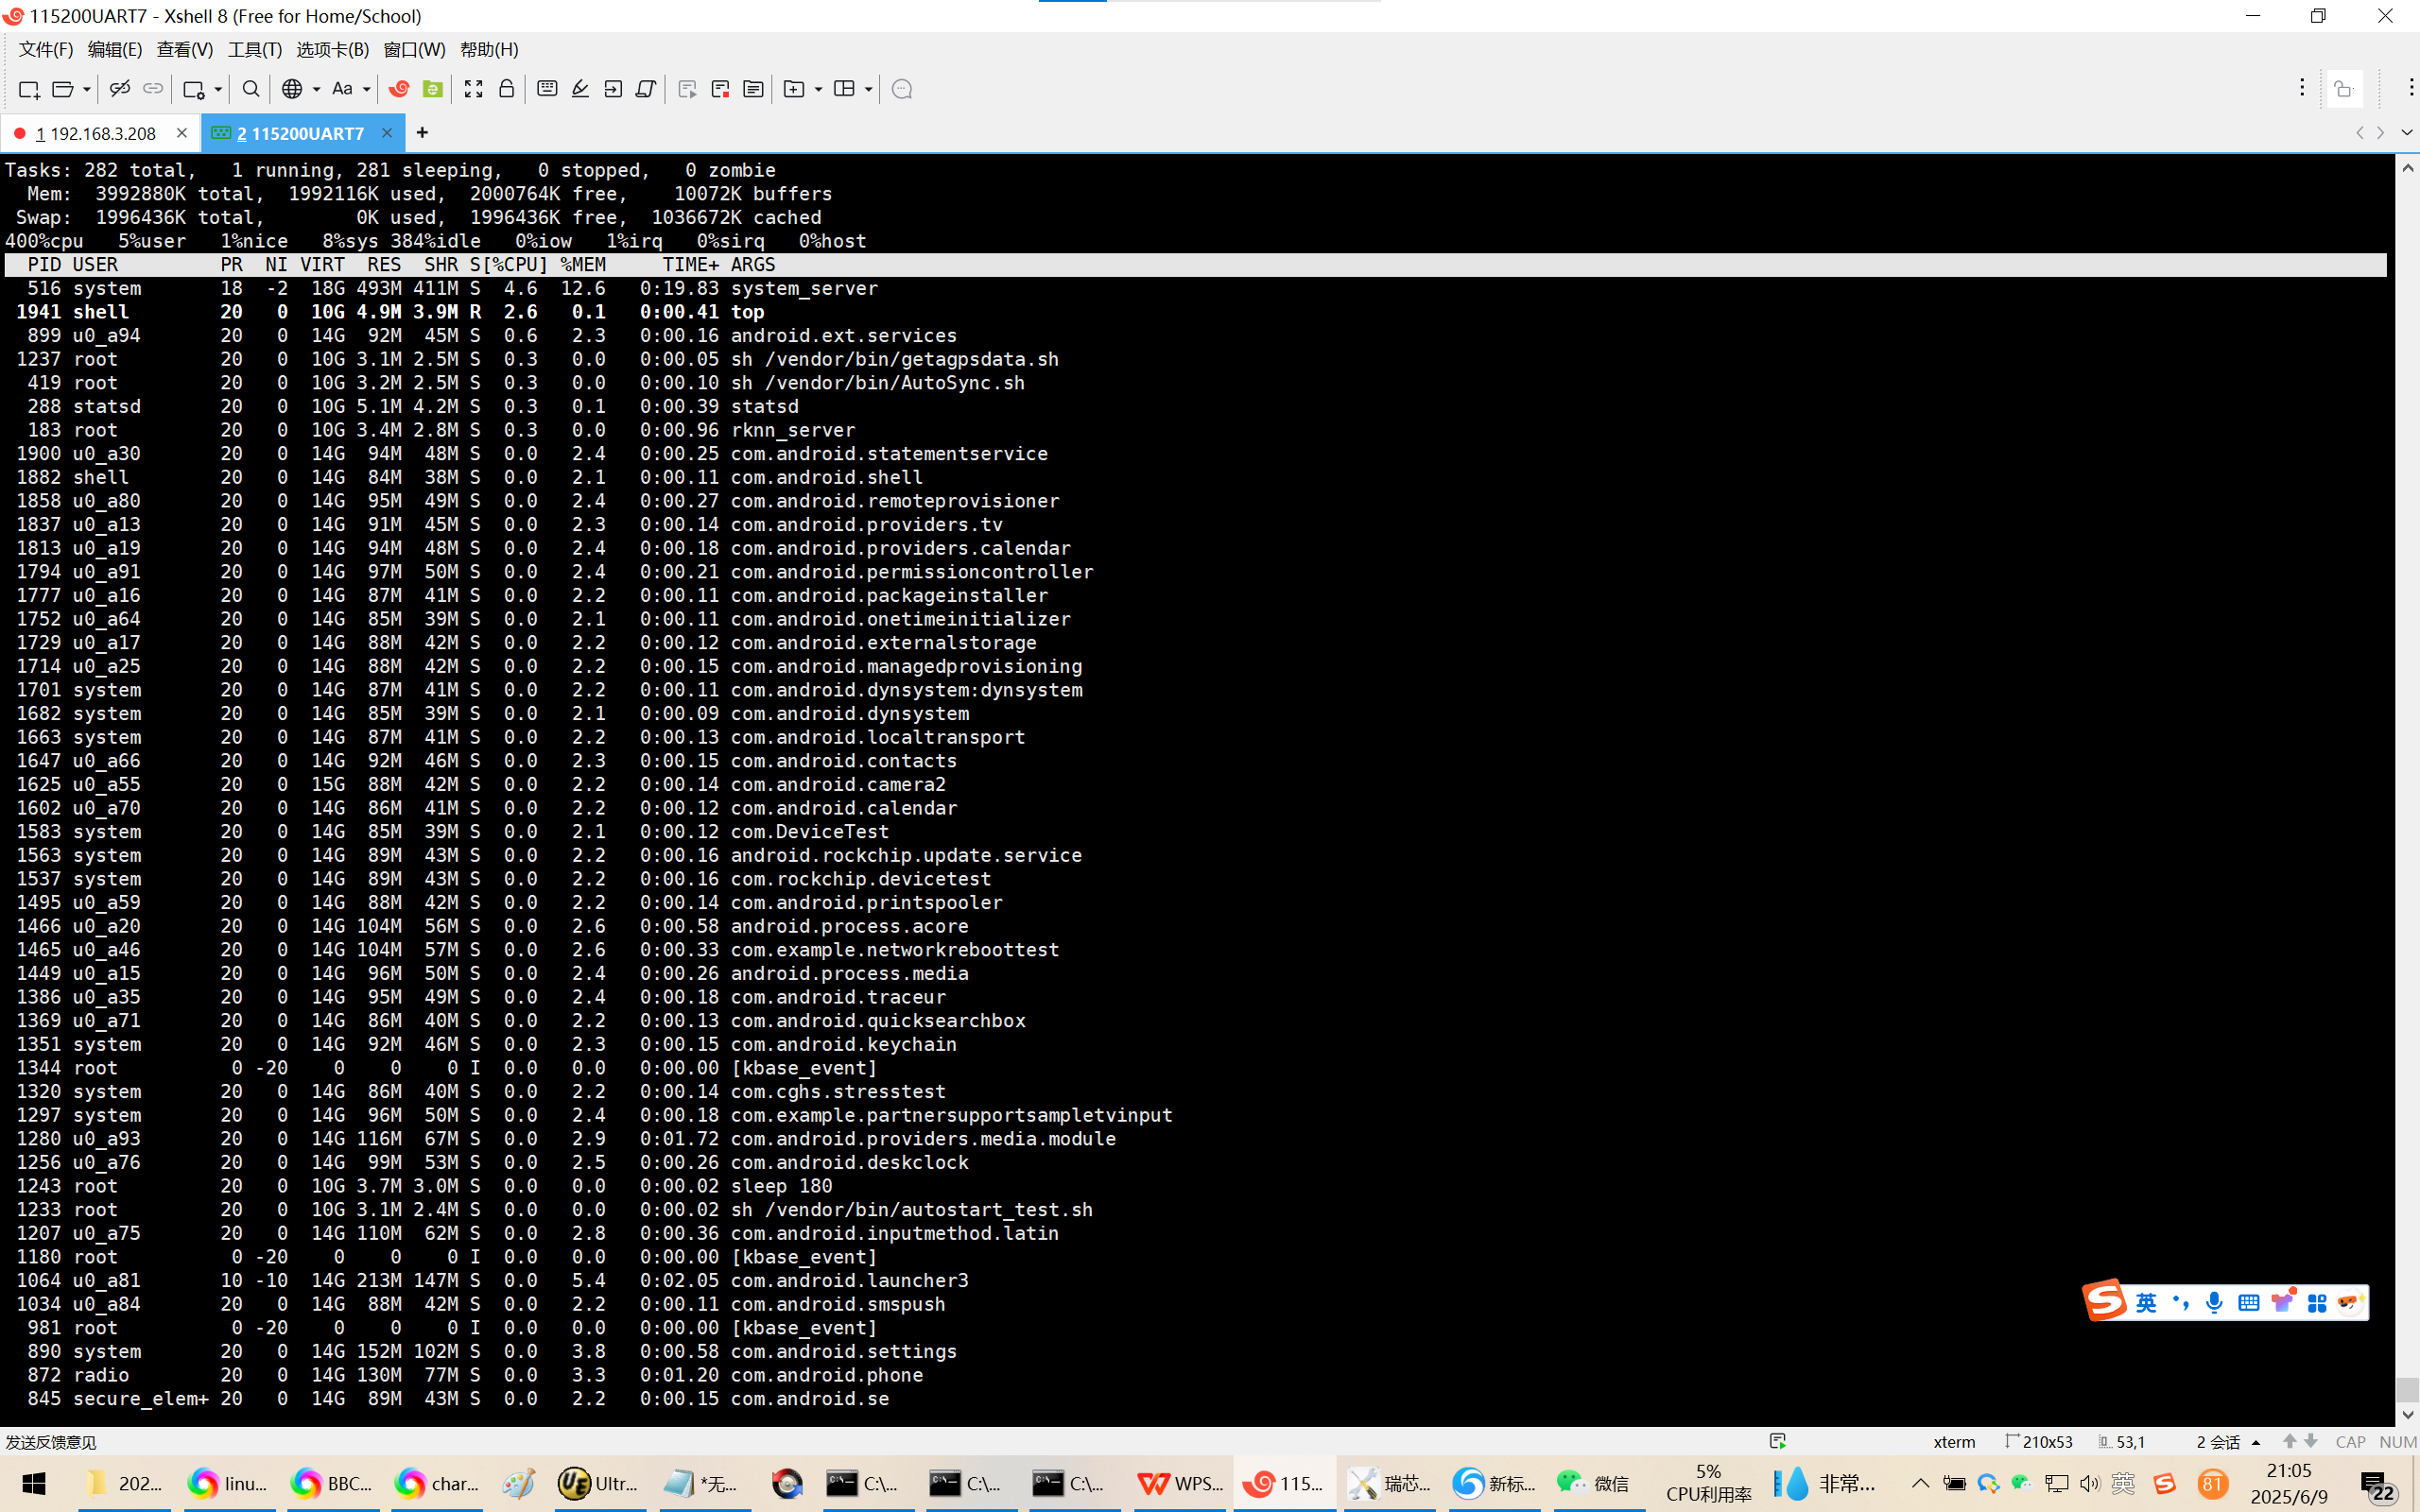Enter fullscreen mode via toolbar icon
The width and height of the screenshot is (2420, 1512).
click(473, 89)
